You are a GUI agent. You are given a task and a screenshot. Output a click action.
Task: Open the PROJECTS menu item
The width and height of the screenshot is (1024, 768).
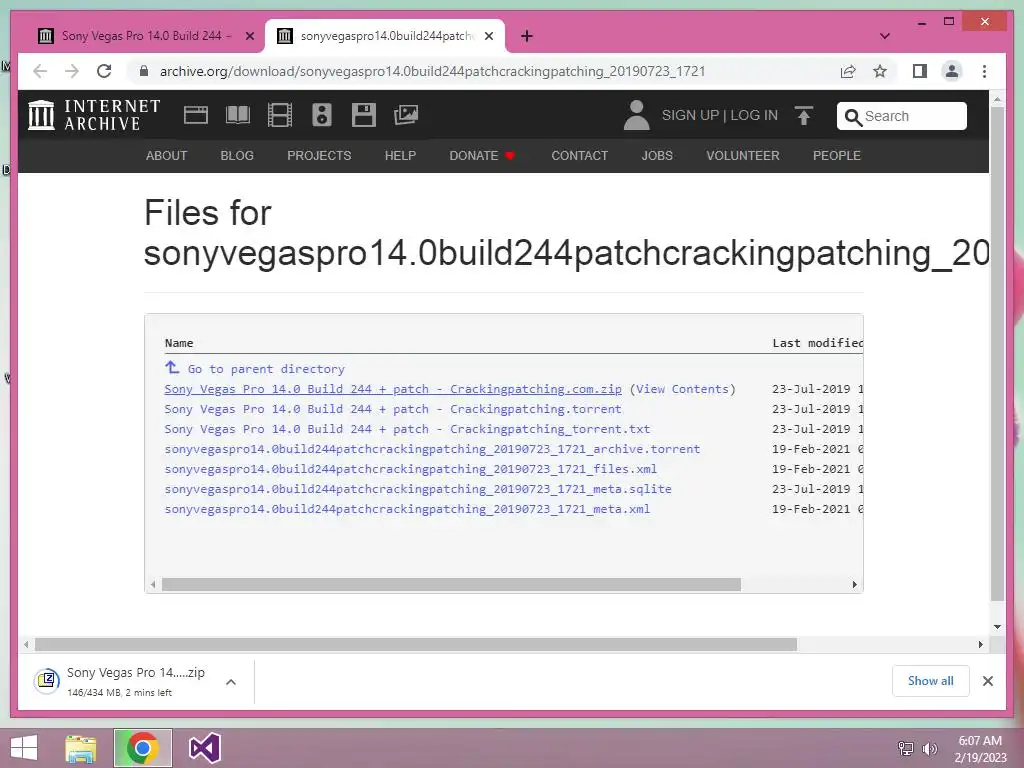319,155
